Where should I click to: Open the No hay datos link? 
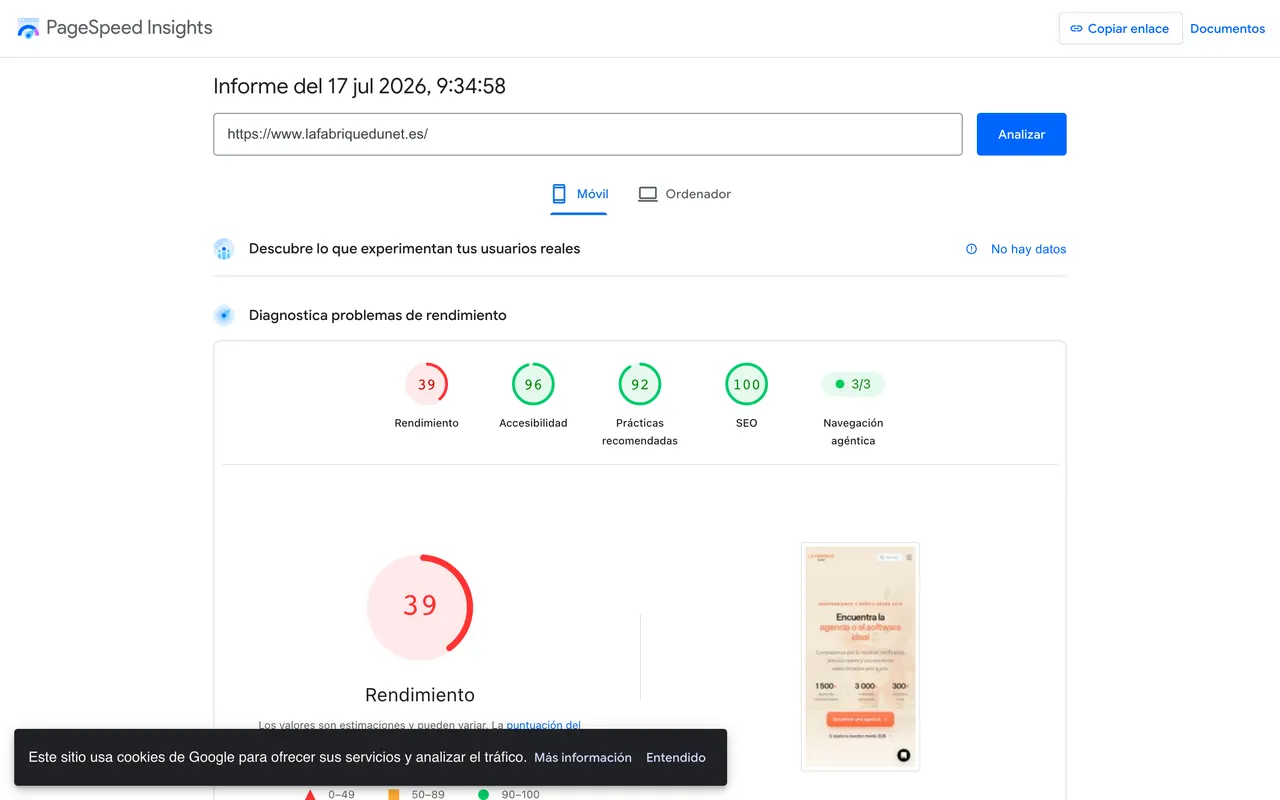click(1029, 249)
